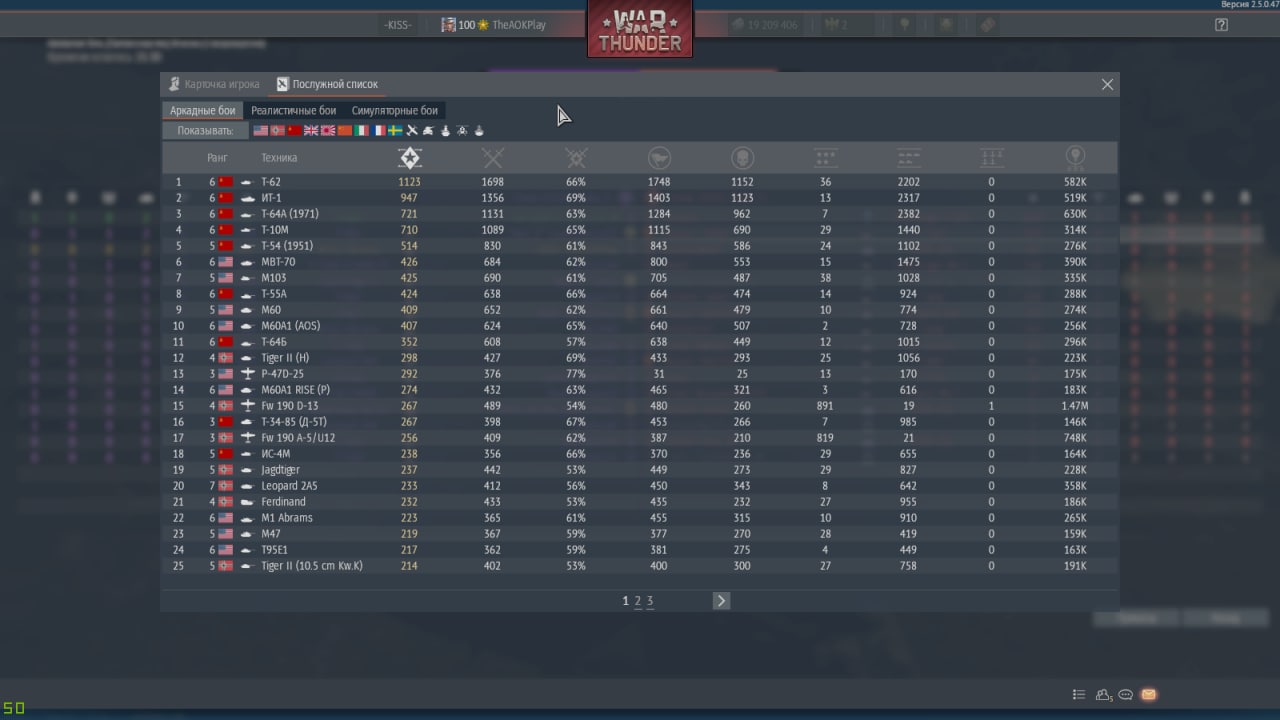This screenshot has width=1280, height=720.
Task: Select the Jagdtiger row
Action: (x=640, y=470)
